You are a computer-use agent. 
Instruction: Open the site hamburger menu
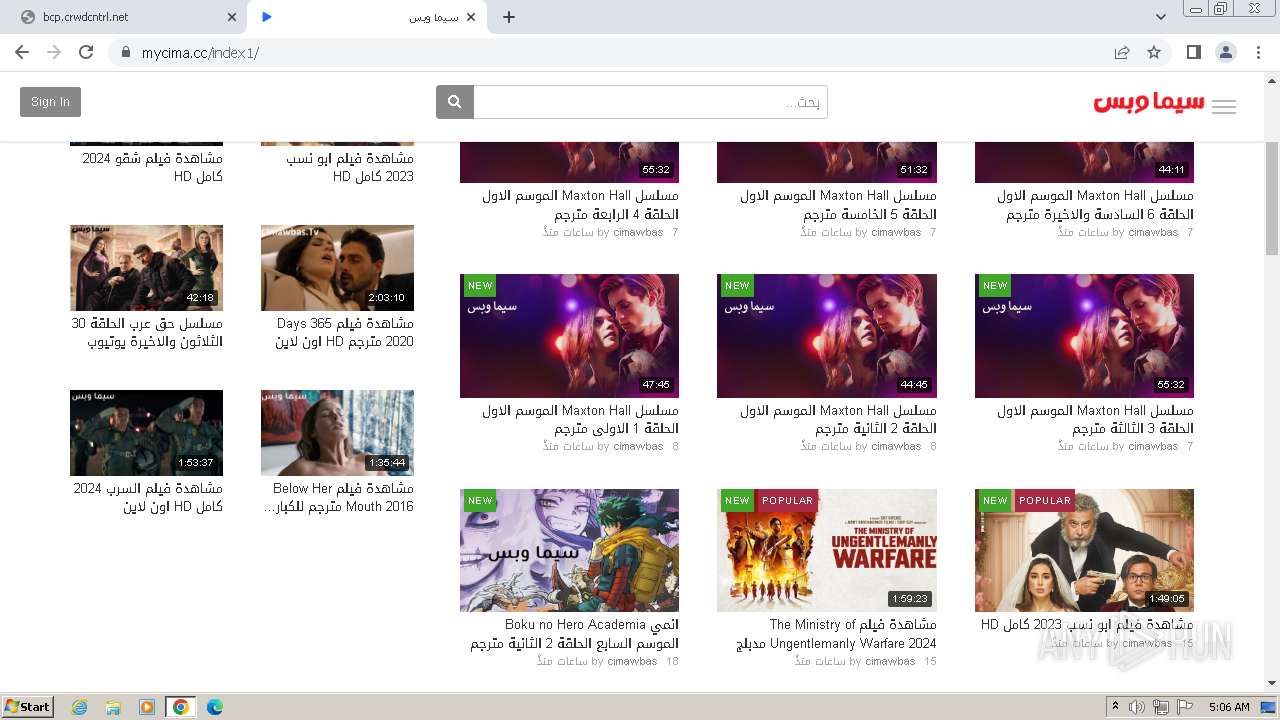1224,107
